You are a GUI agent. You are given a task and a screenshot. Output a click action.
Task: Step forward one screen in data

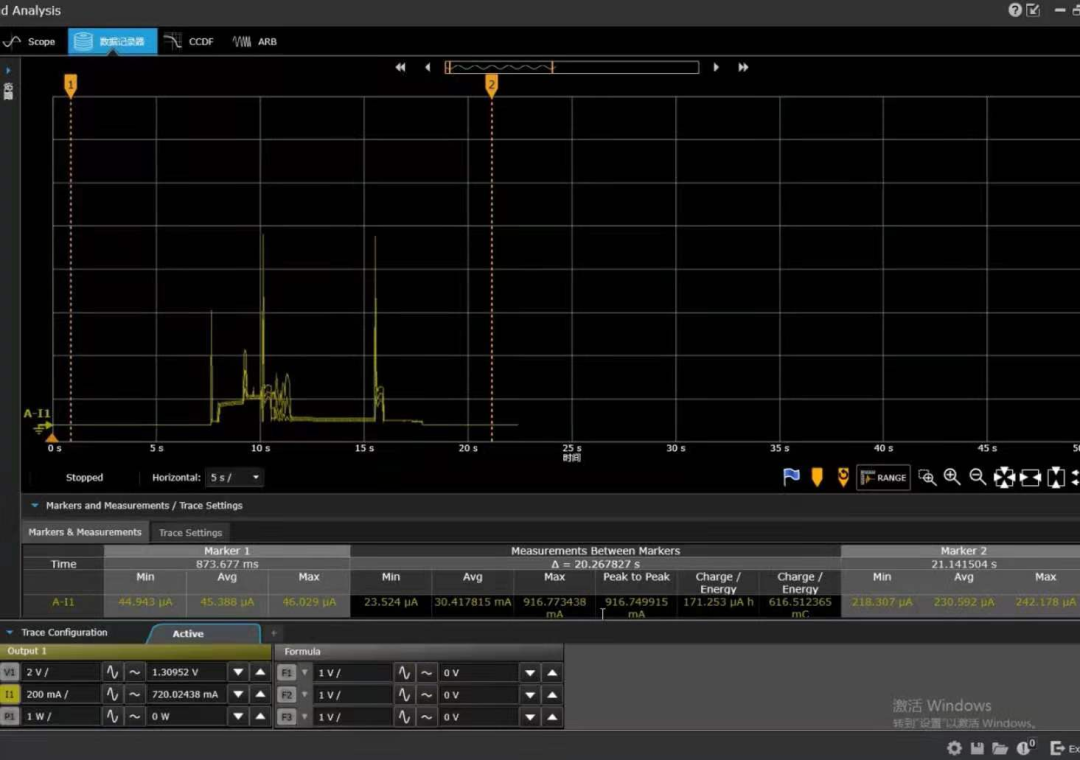[716, 67]
